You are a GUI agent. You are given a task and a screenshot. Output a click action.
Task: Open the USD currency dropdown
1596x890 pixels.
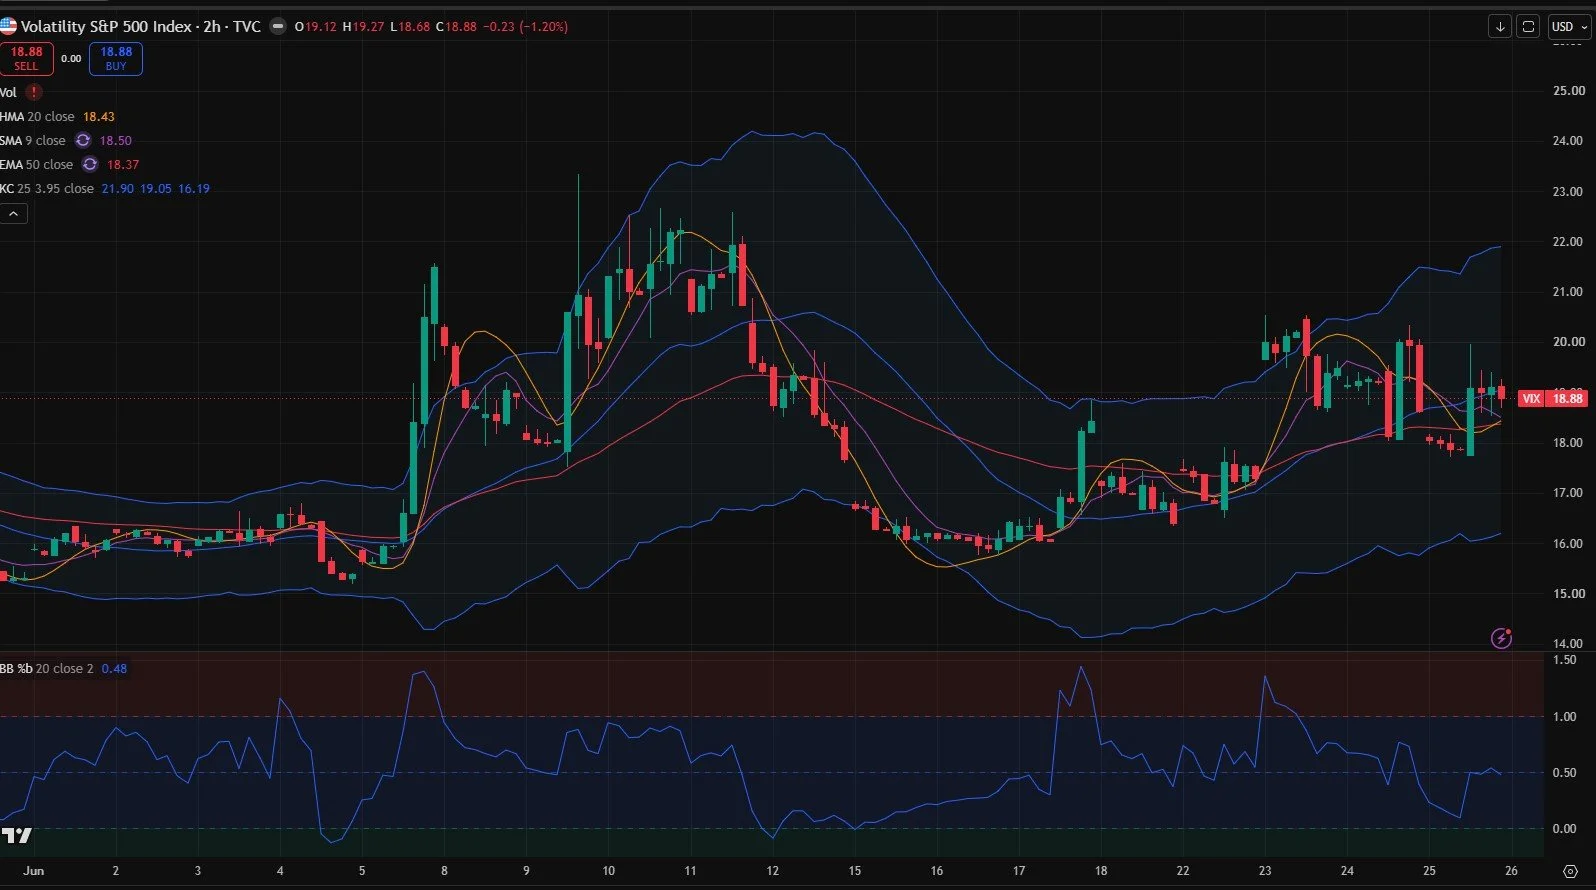click(x=1569, y=27)
